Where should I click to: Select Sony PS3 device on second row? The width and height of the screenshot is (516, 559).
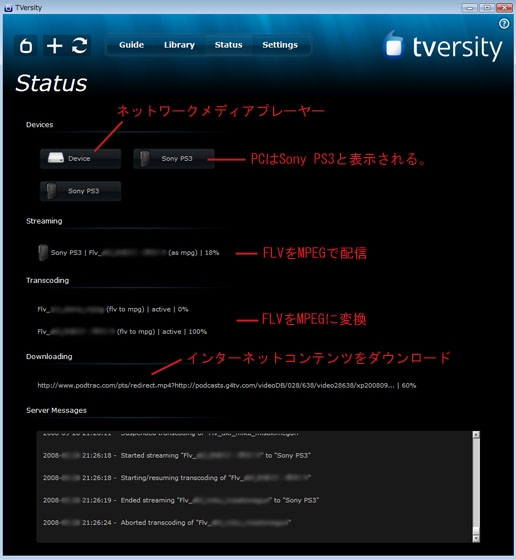[x=81, y=191]
